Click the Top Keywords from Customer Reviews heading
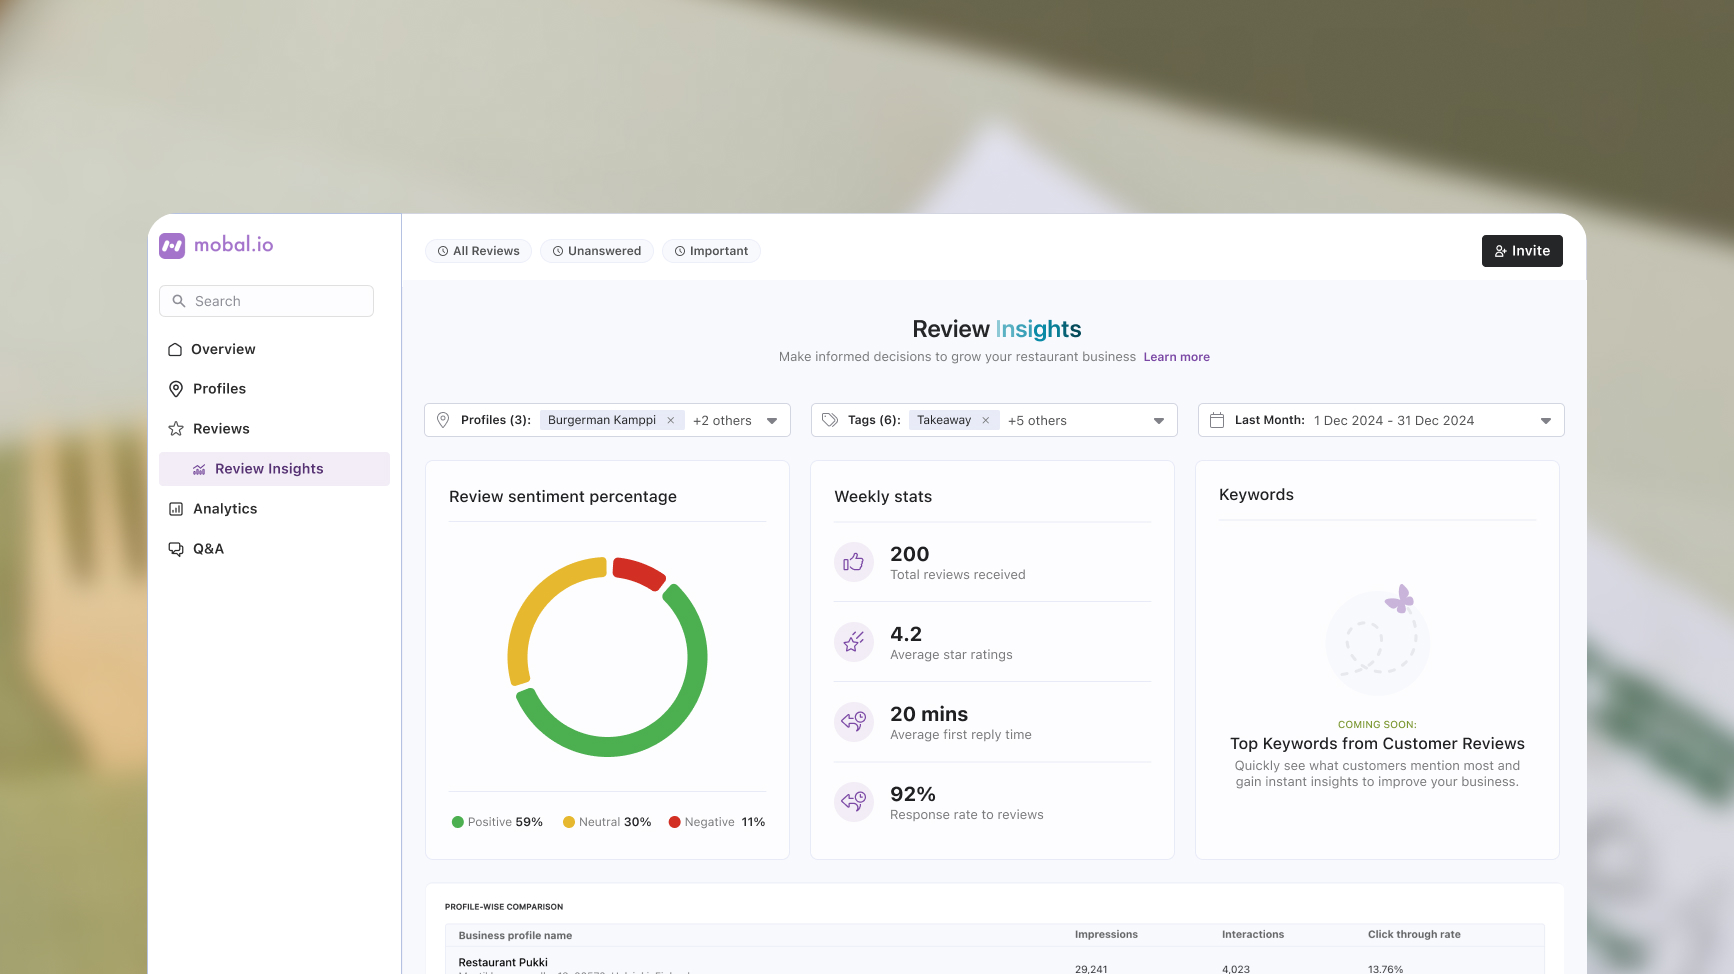 pyautogui.click(x=1377, y=744)
